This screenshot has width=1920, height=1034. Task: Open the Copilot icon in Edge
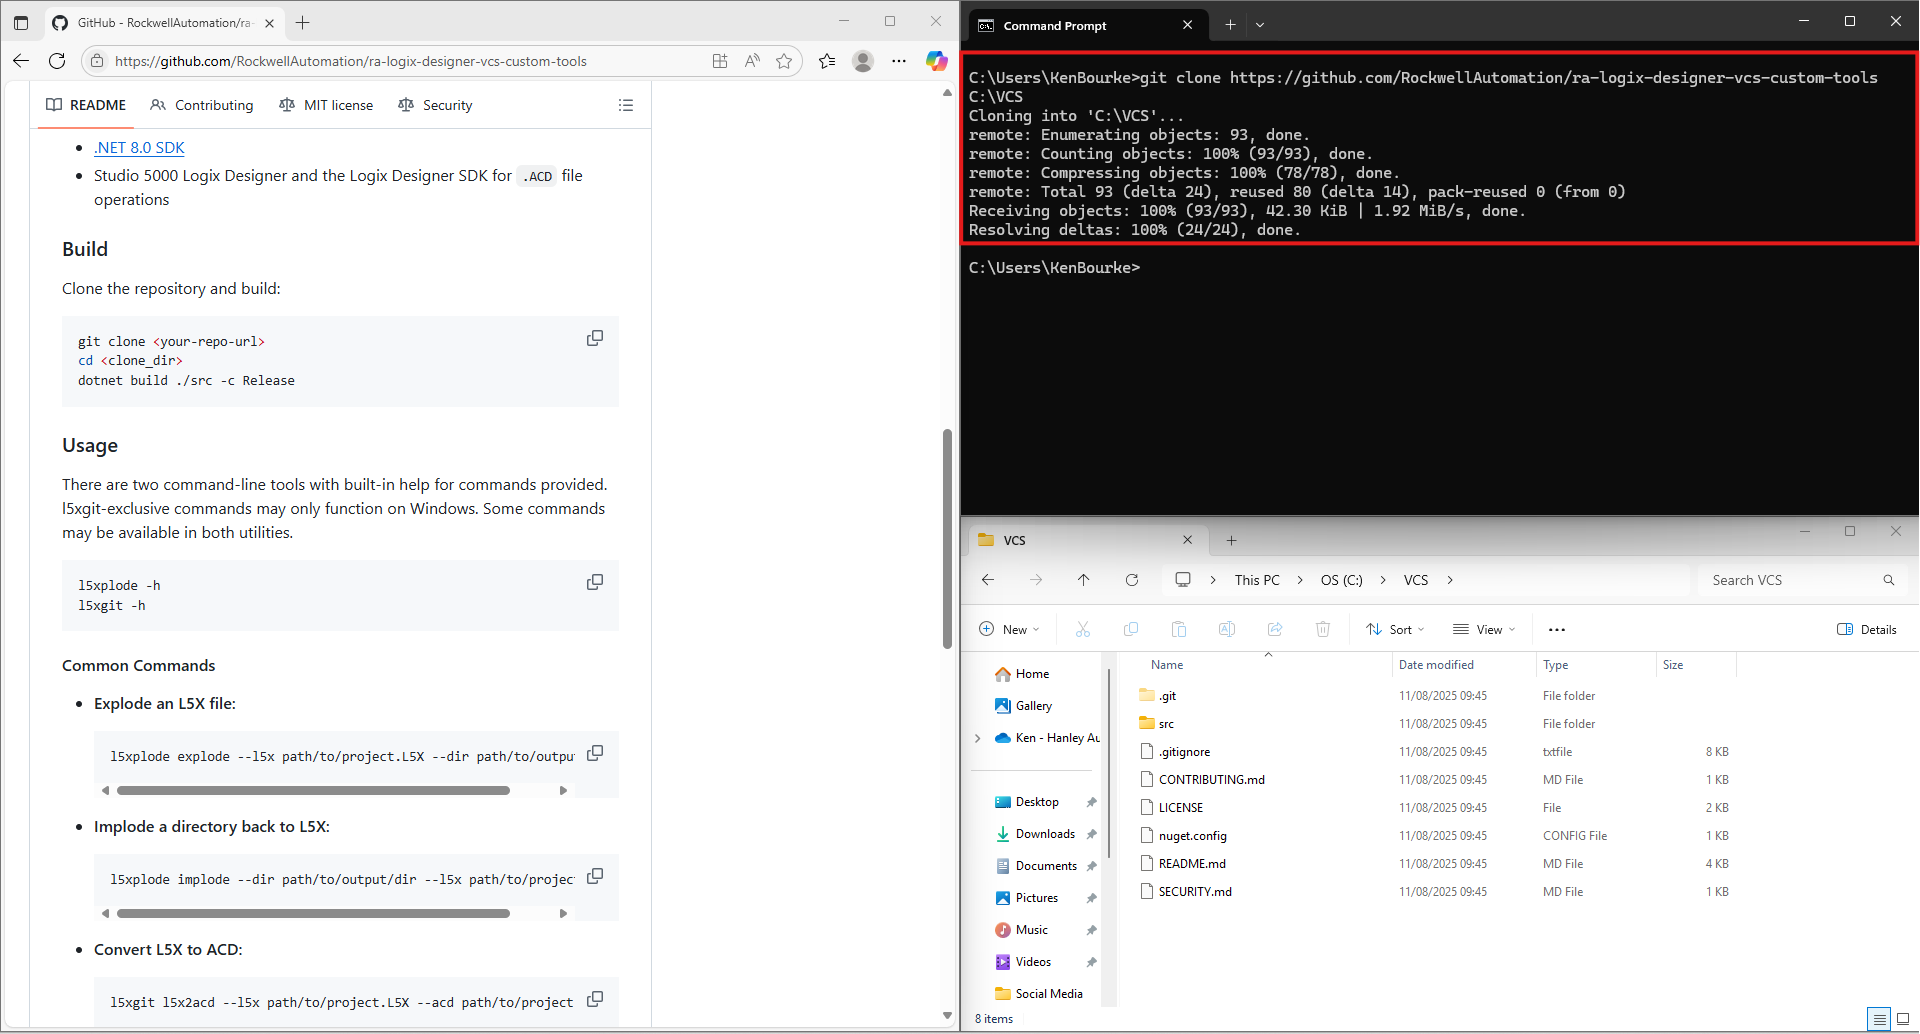coord(936,61)
